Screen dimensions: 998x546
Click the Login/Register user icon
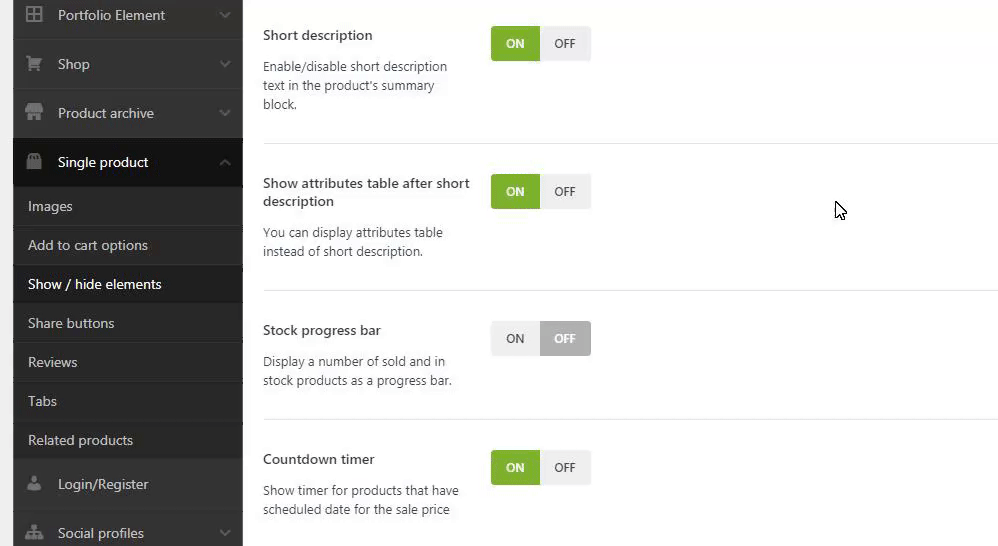click(x=34, y=484)
